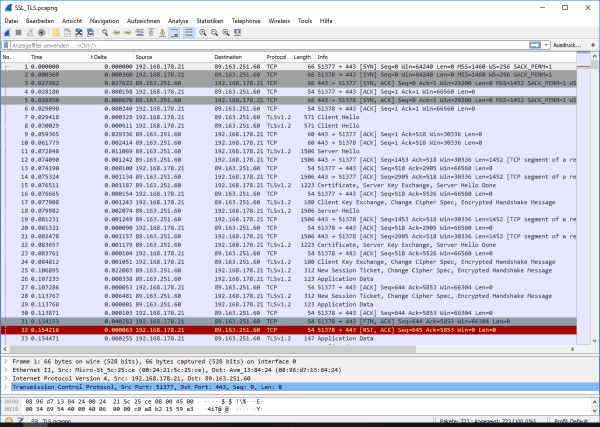Sort packets by the Protocol column header
The width and height of the screenshot is (600, 427).
click(276, 58)
